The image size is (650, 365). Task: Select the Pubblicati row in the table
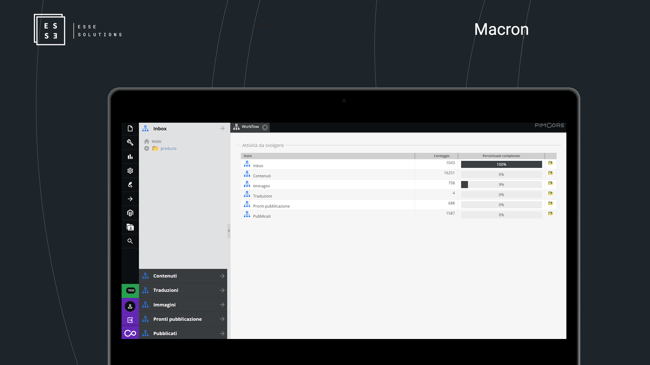pos(399,215)
